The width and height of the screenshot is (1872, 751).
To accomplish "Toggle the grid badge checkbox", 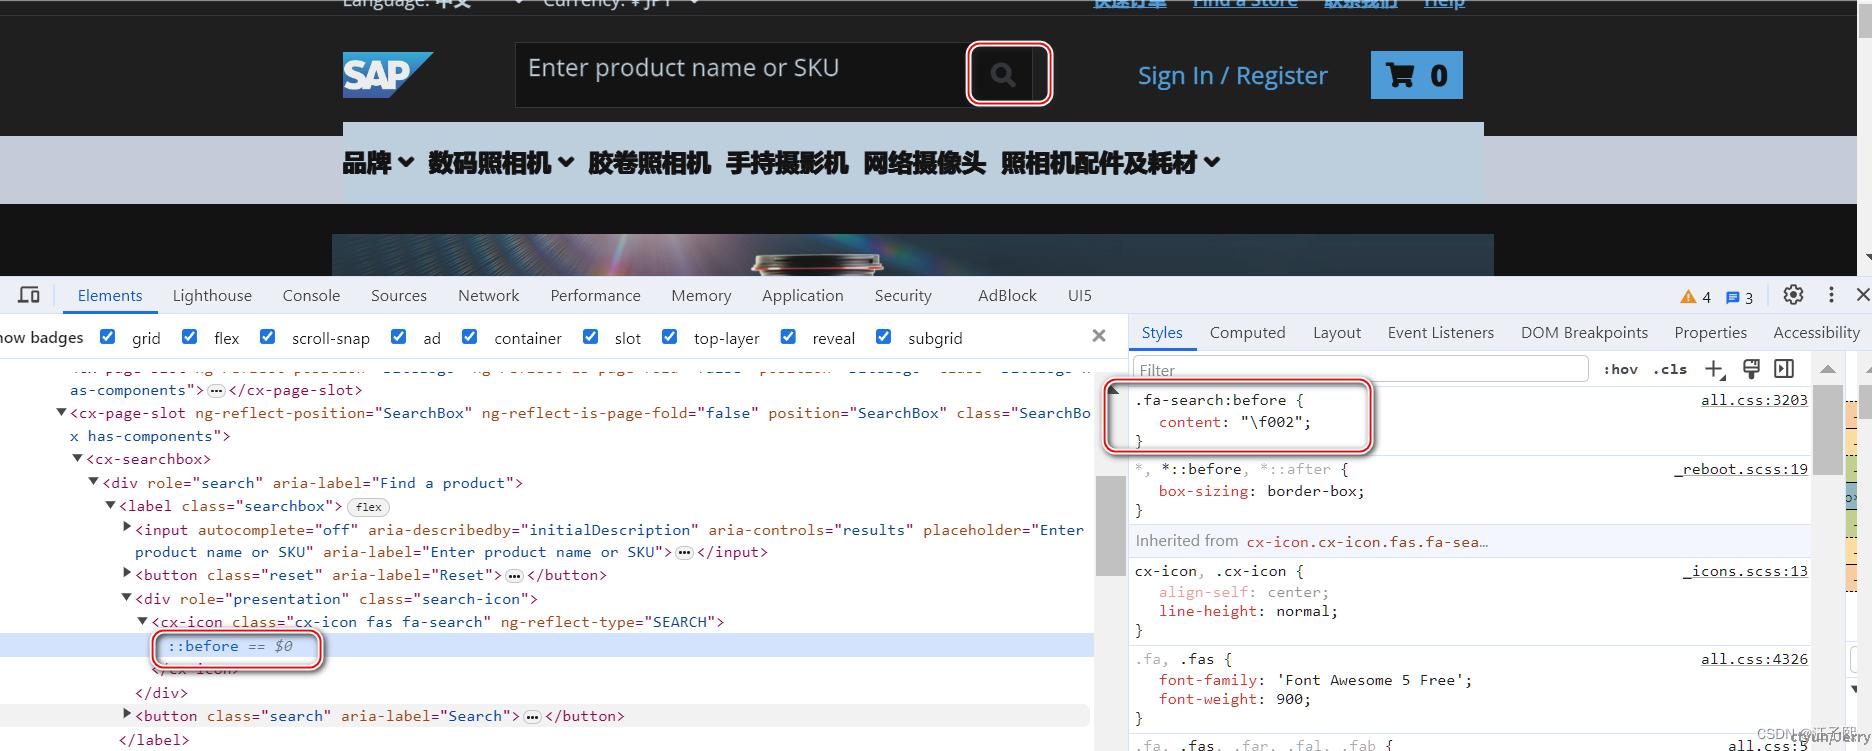I will (108, 337).
